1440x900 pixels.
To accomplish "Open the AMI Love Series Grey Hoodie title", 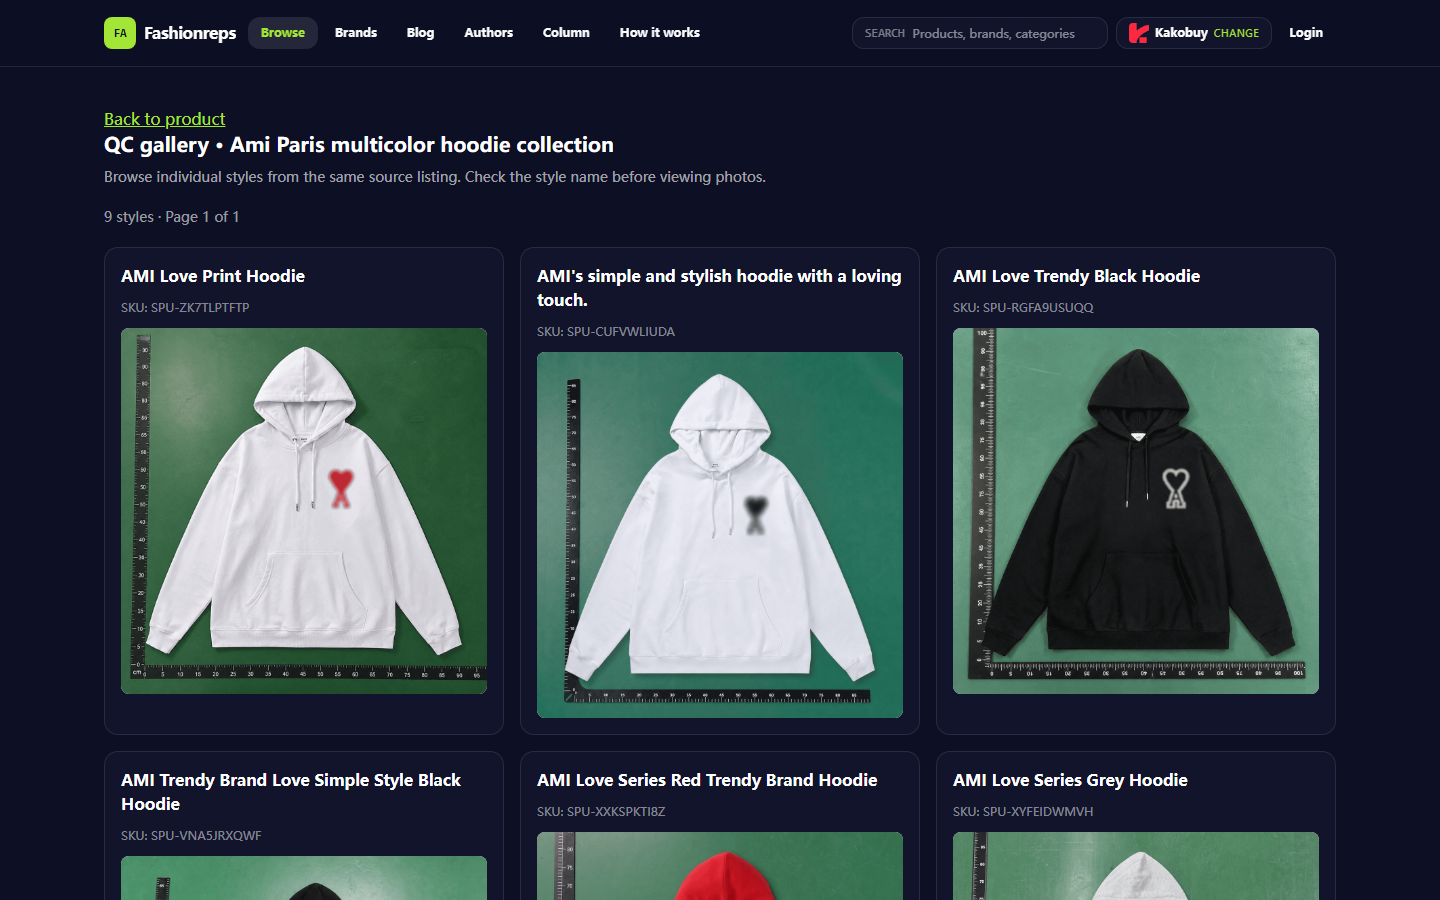I will pyautogui.click(x=1070, y=780).
